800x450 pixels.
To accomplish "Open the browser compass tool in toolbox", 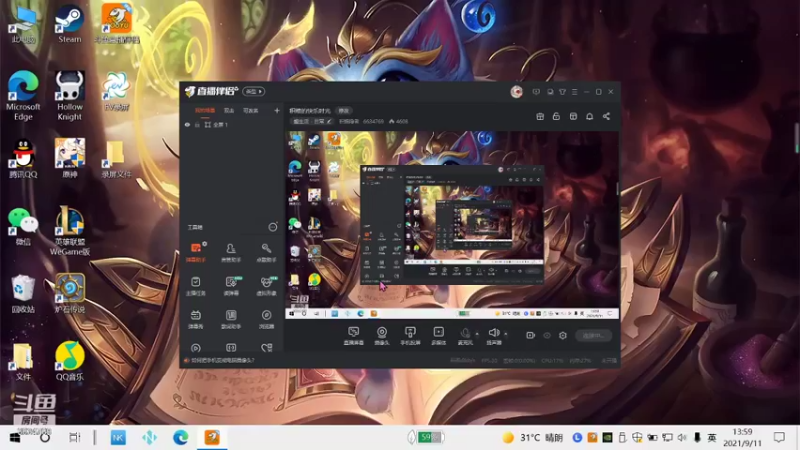I will tap(266, 319).
